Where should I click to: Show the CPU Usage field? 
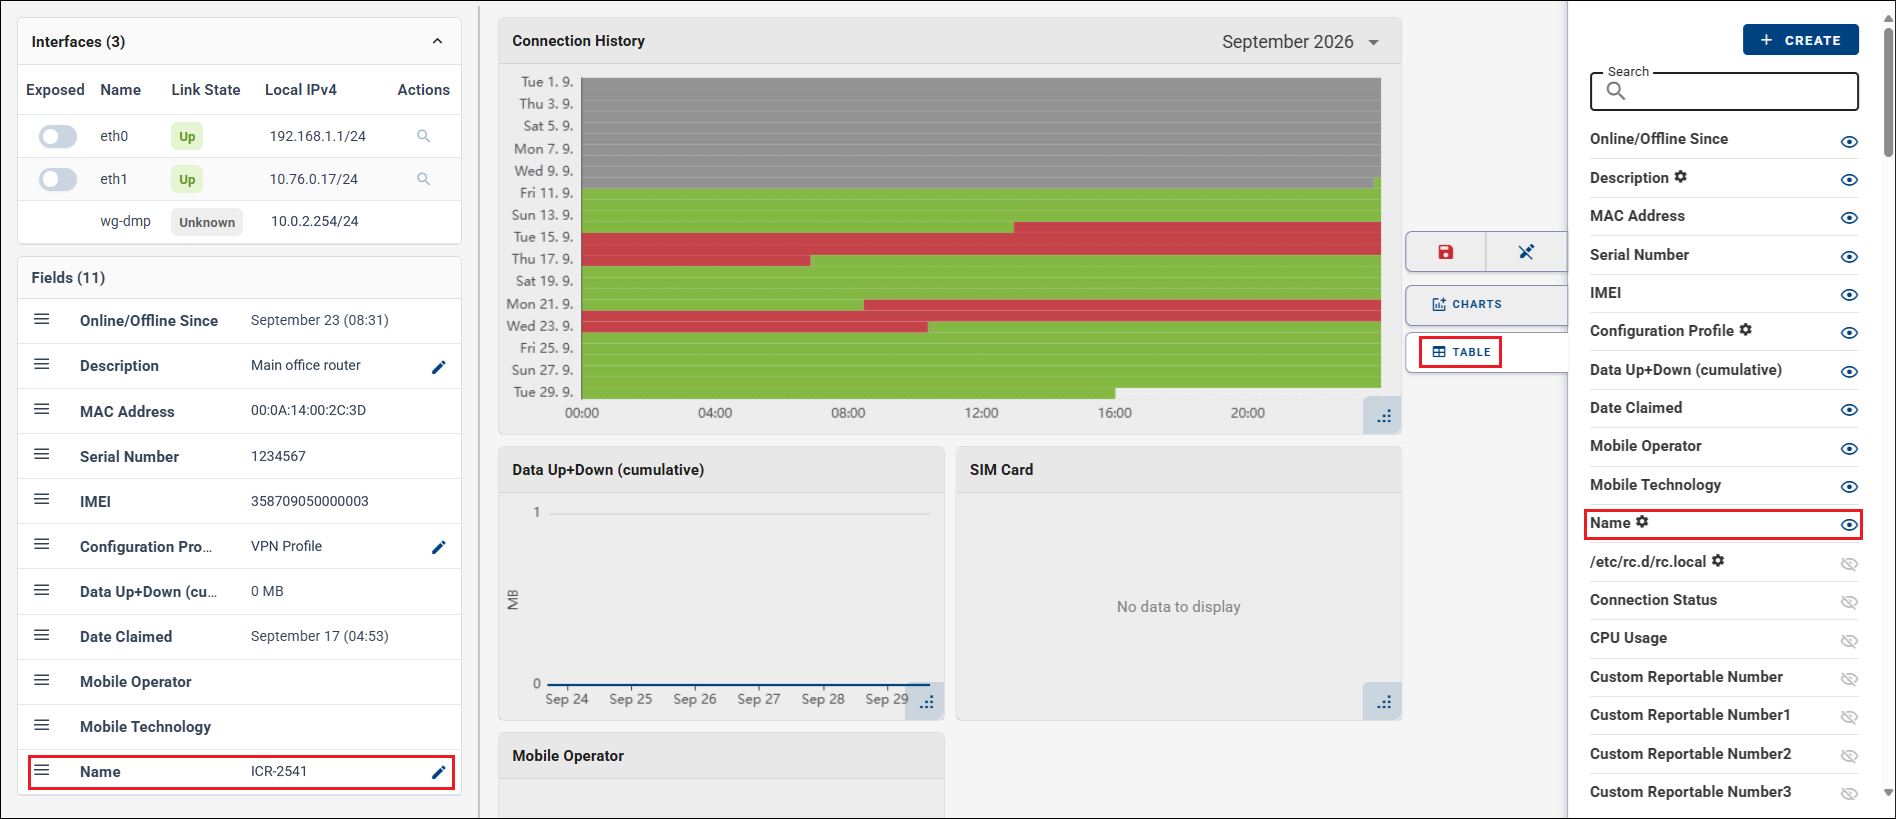(1849, 641)
